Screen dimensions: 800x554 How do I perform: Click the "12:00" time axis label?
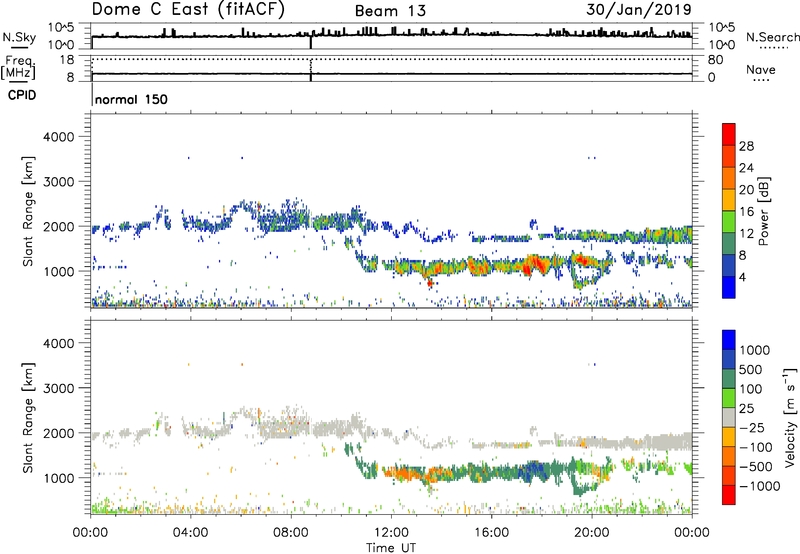point(391,533)
